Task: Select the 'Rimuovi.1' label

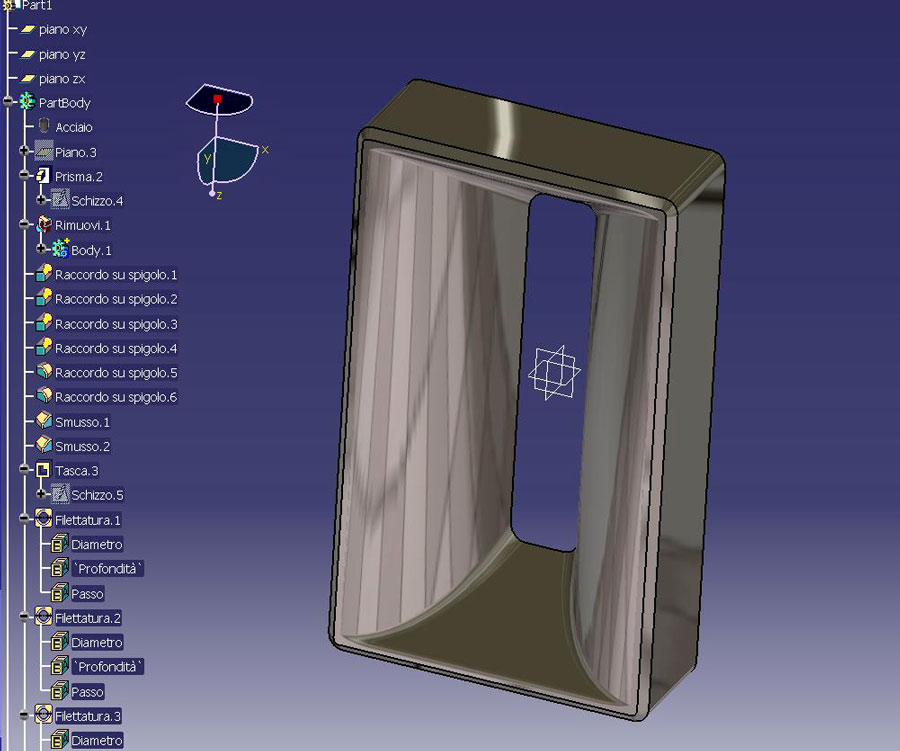Action: (x=83, y=225)
